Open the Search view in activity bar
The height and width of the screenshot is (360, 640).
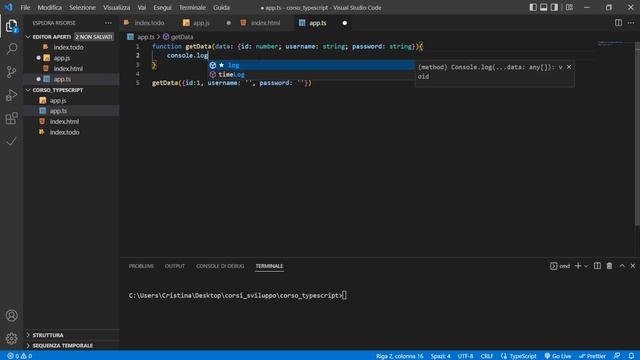[11, 49]
